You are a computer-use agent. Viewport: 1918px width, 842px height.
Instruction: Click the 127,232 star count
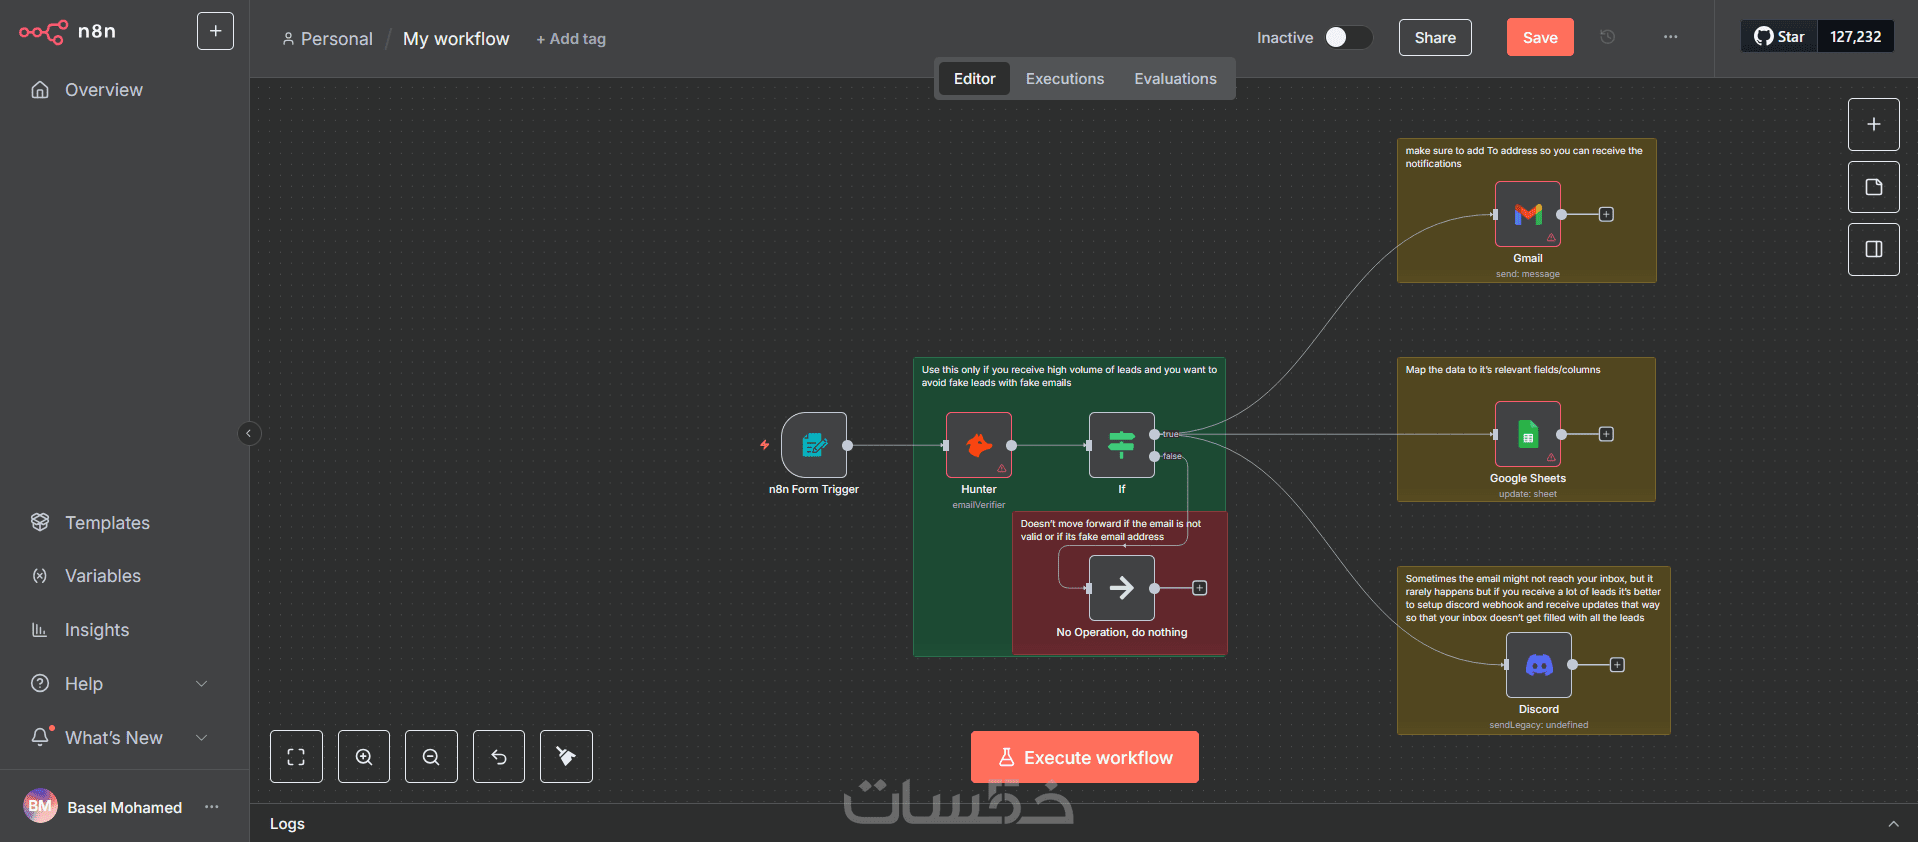1856,37
